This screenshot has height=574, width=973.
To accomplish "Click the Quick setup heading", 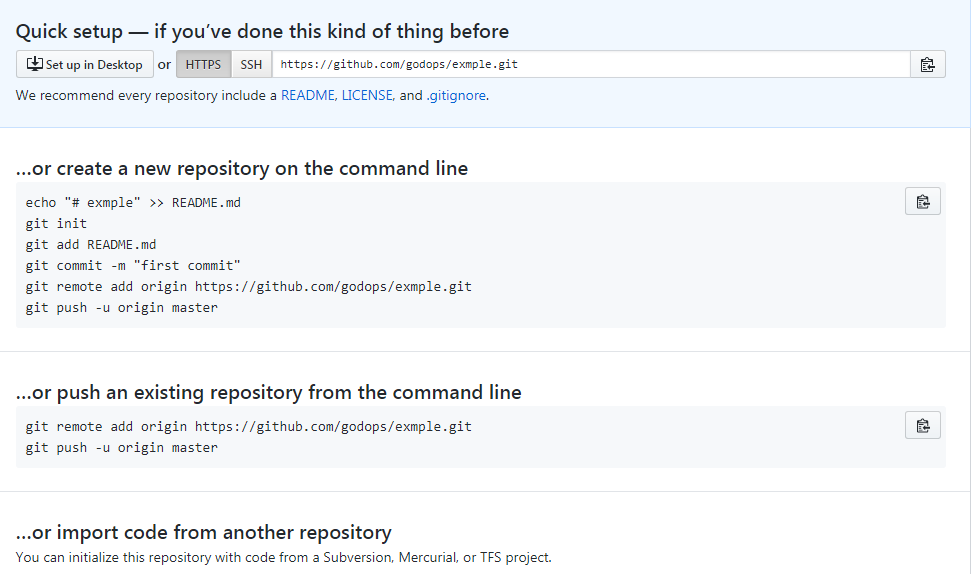I will click(x=262, y=32).
